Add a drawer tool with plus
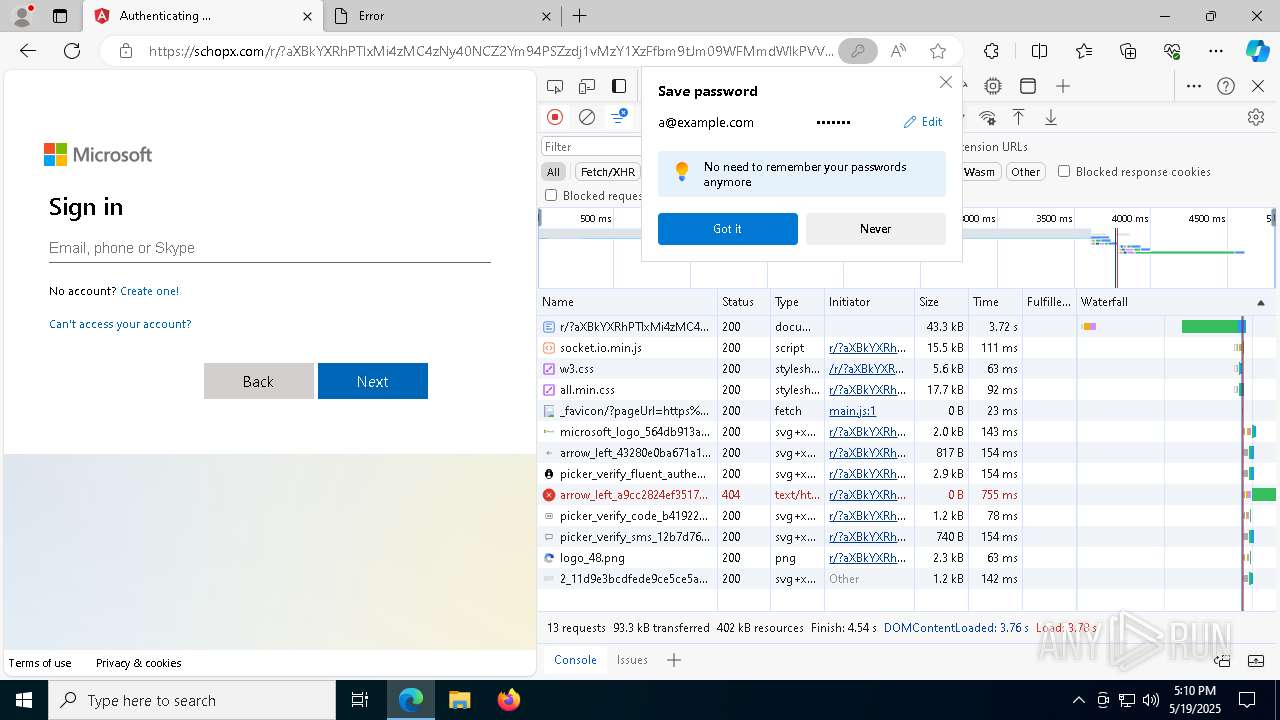This screenshot has height=720, width=1280. pos(674,660)
